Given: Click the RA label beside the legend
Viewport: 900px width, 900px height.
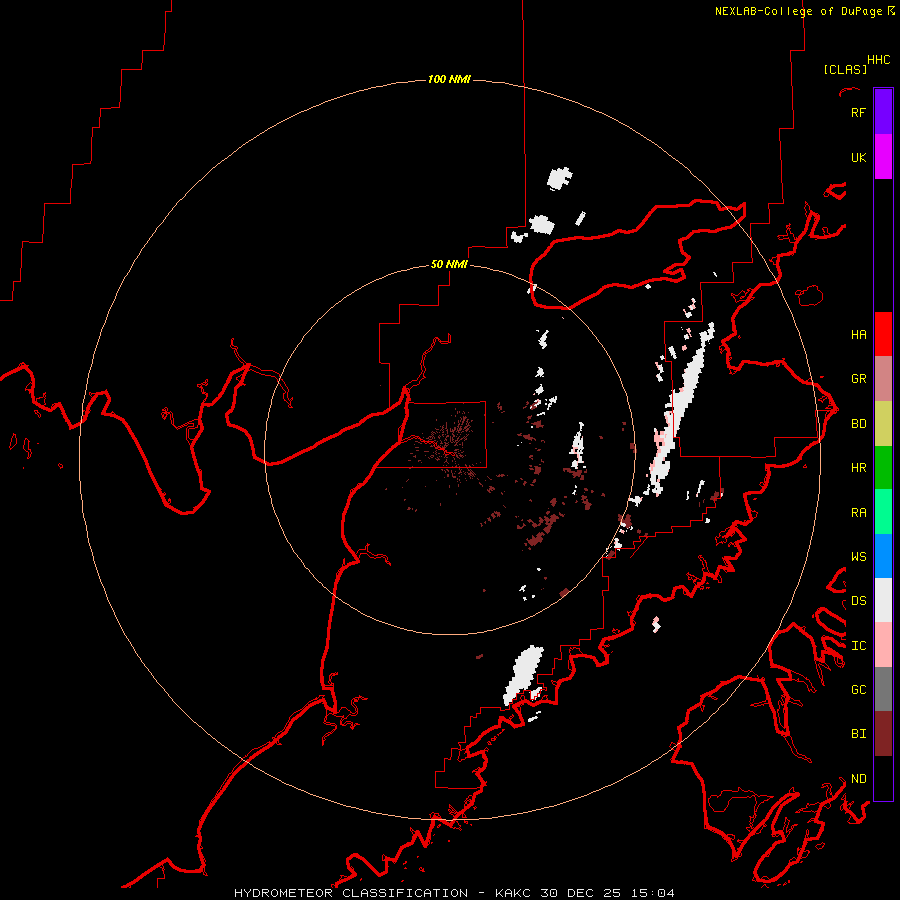Looking at the screenshot, I should pos(858,512).
